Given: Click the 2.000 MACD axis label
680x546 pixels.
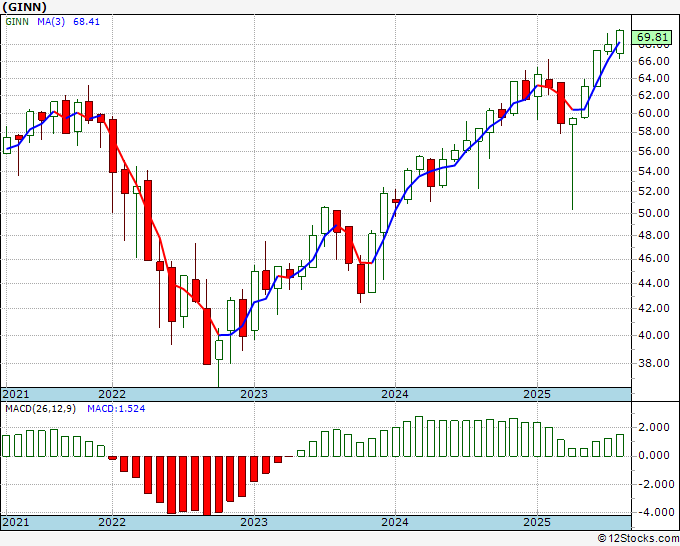Looking at the screenshot, I should [x=656, y=428].
